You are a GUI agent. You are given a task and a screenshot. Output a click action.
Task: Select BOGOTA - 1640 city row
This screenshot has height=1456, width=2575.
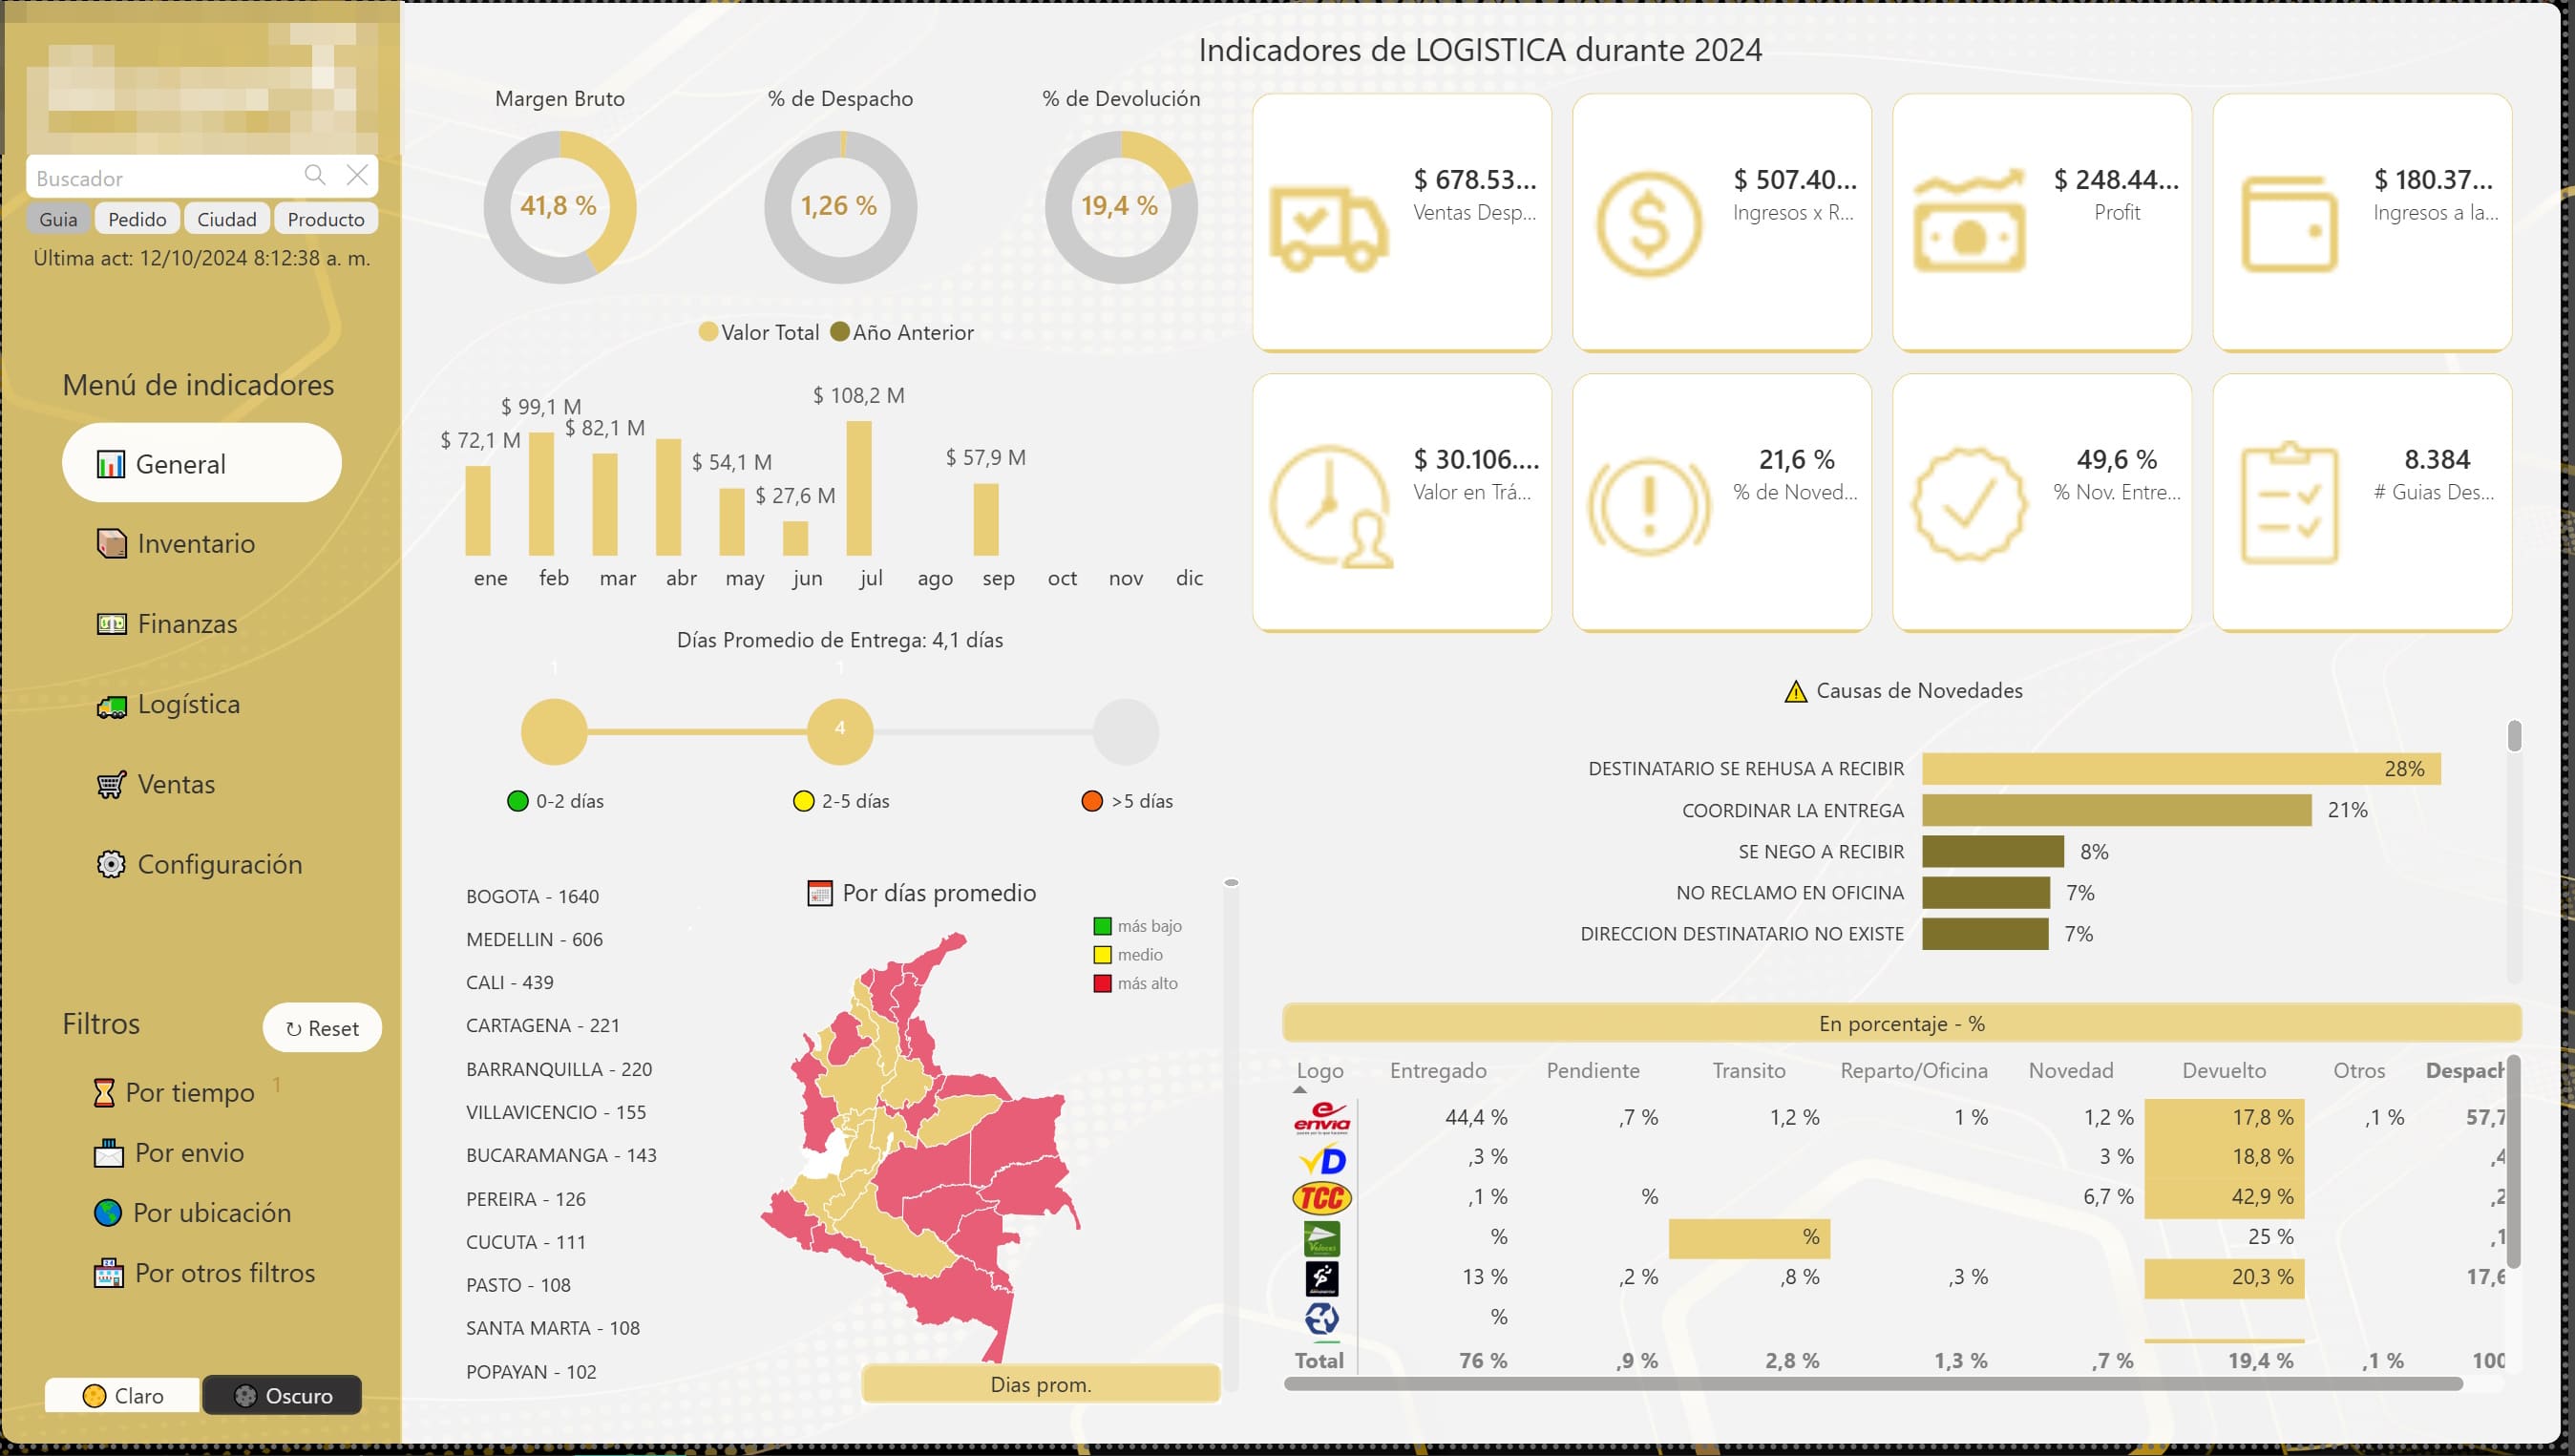(x=532, y=896)
